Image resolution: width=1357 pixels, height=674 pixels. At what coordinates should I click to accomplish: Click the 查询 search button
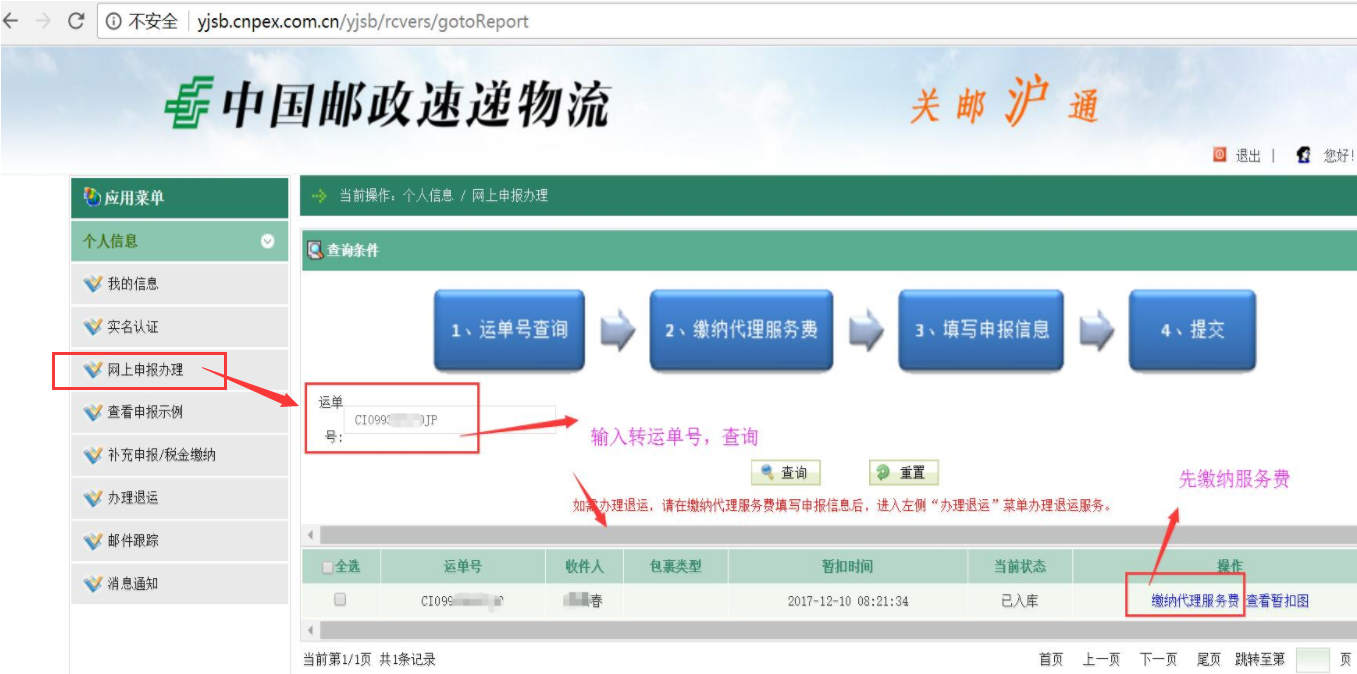pos(785,473)
